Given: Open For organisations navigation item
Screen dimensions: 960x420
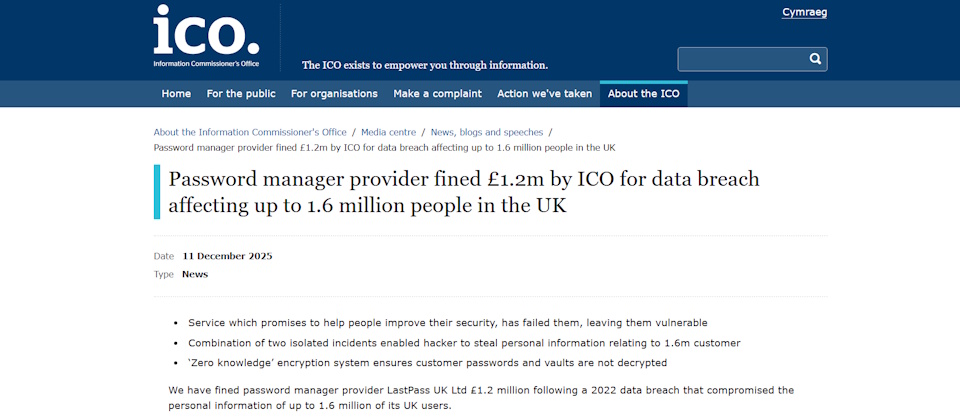Looking at the screenshot, I should (x=334, y=94).
